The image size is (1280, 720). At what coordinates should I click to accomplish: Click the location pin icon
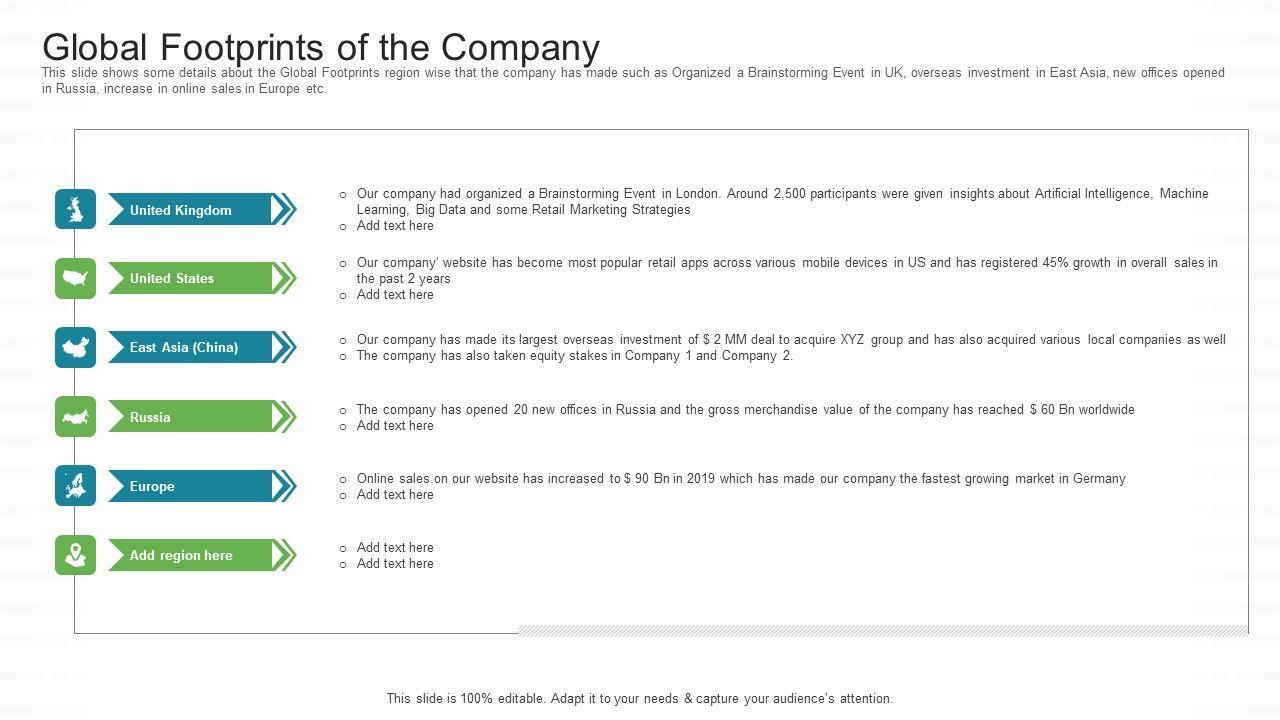(75, 555)
